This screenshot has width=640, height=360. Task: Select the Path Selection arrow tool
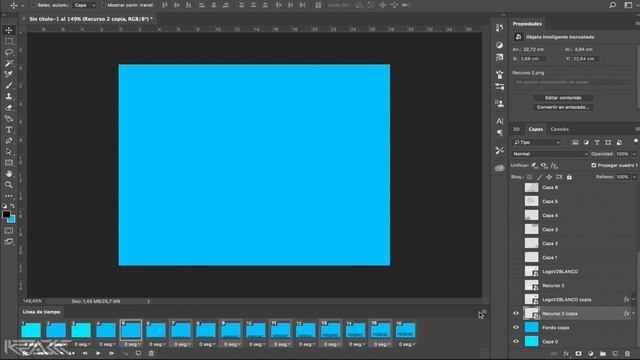coord(9,152)
